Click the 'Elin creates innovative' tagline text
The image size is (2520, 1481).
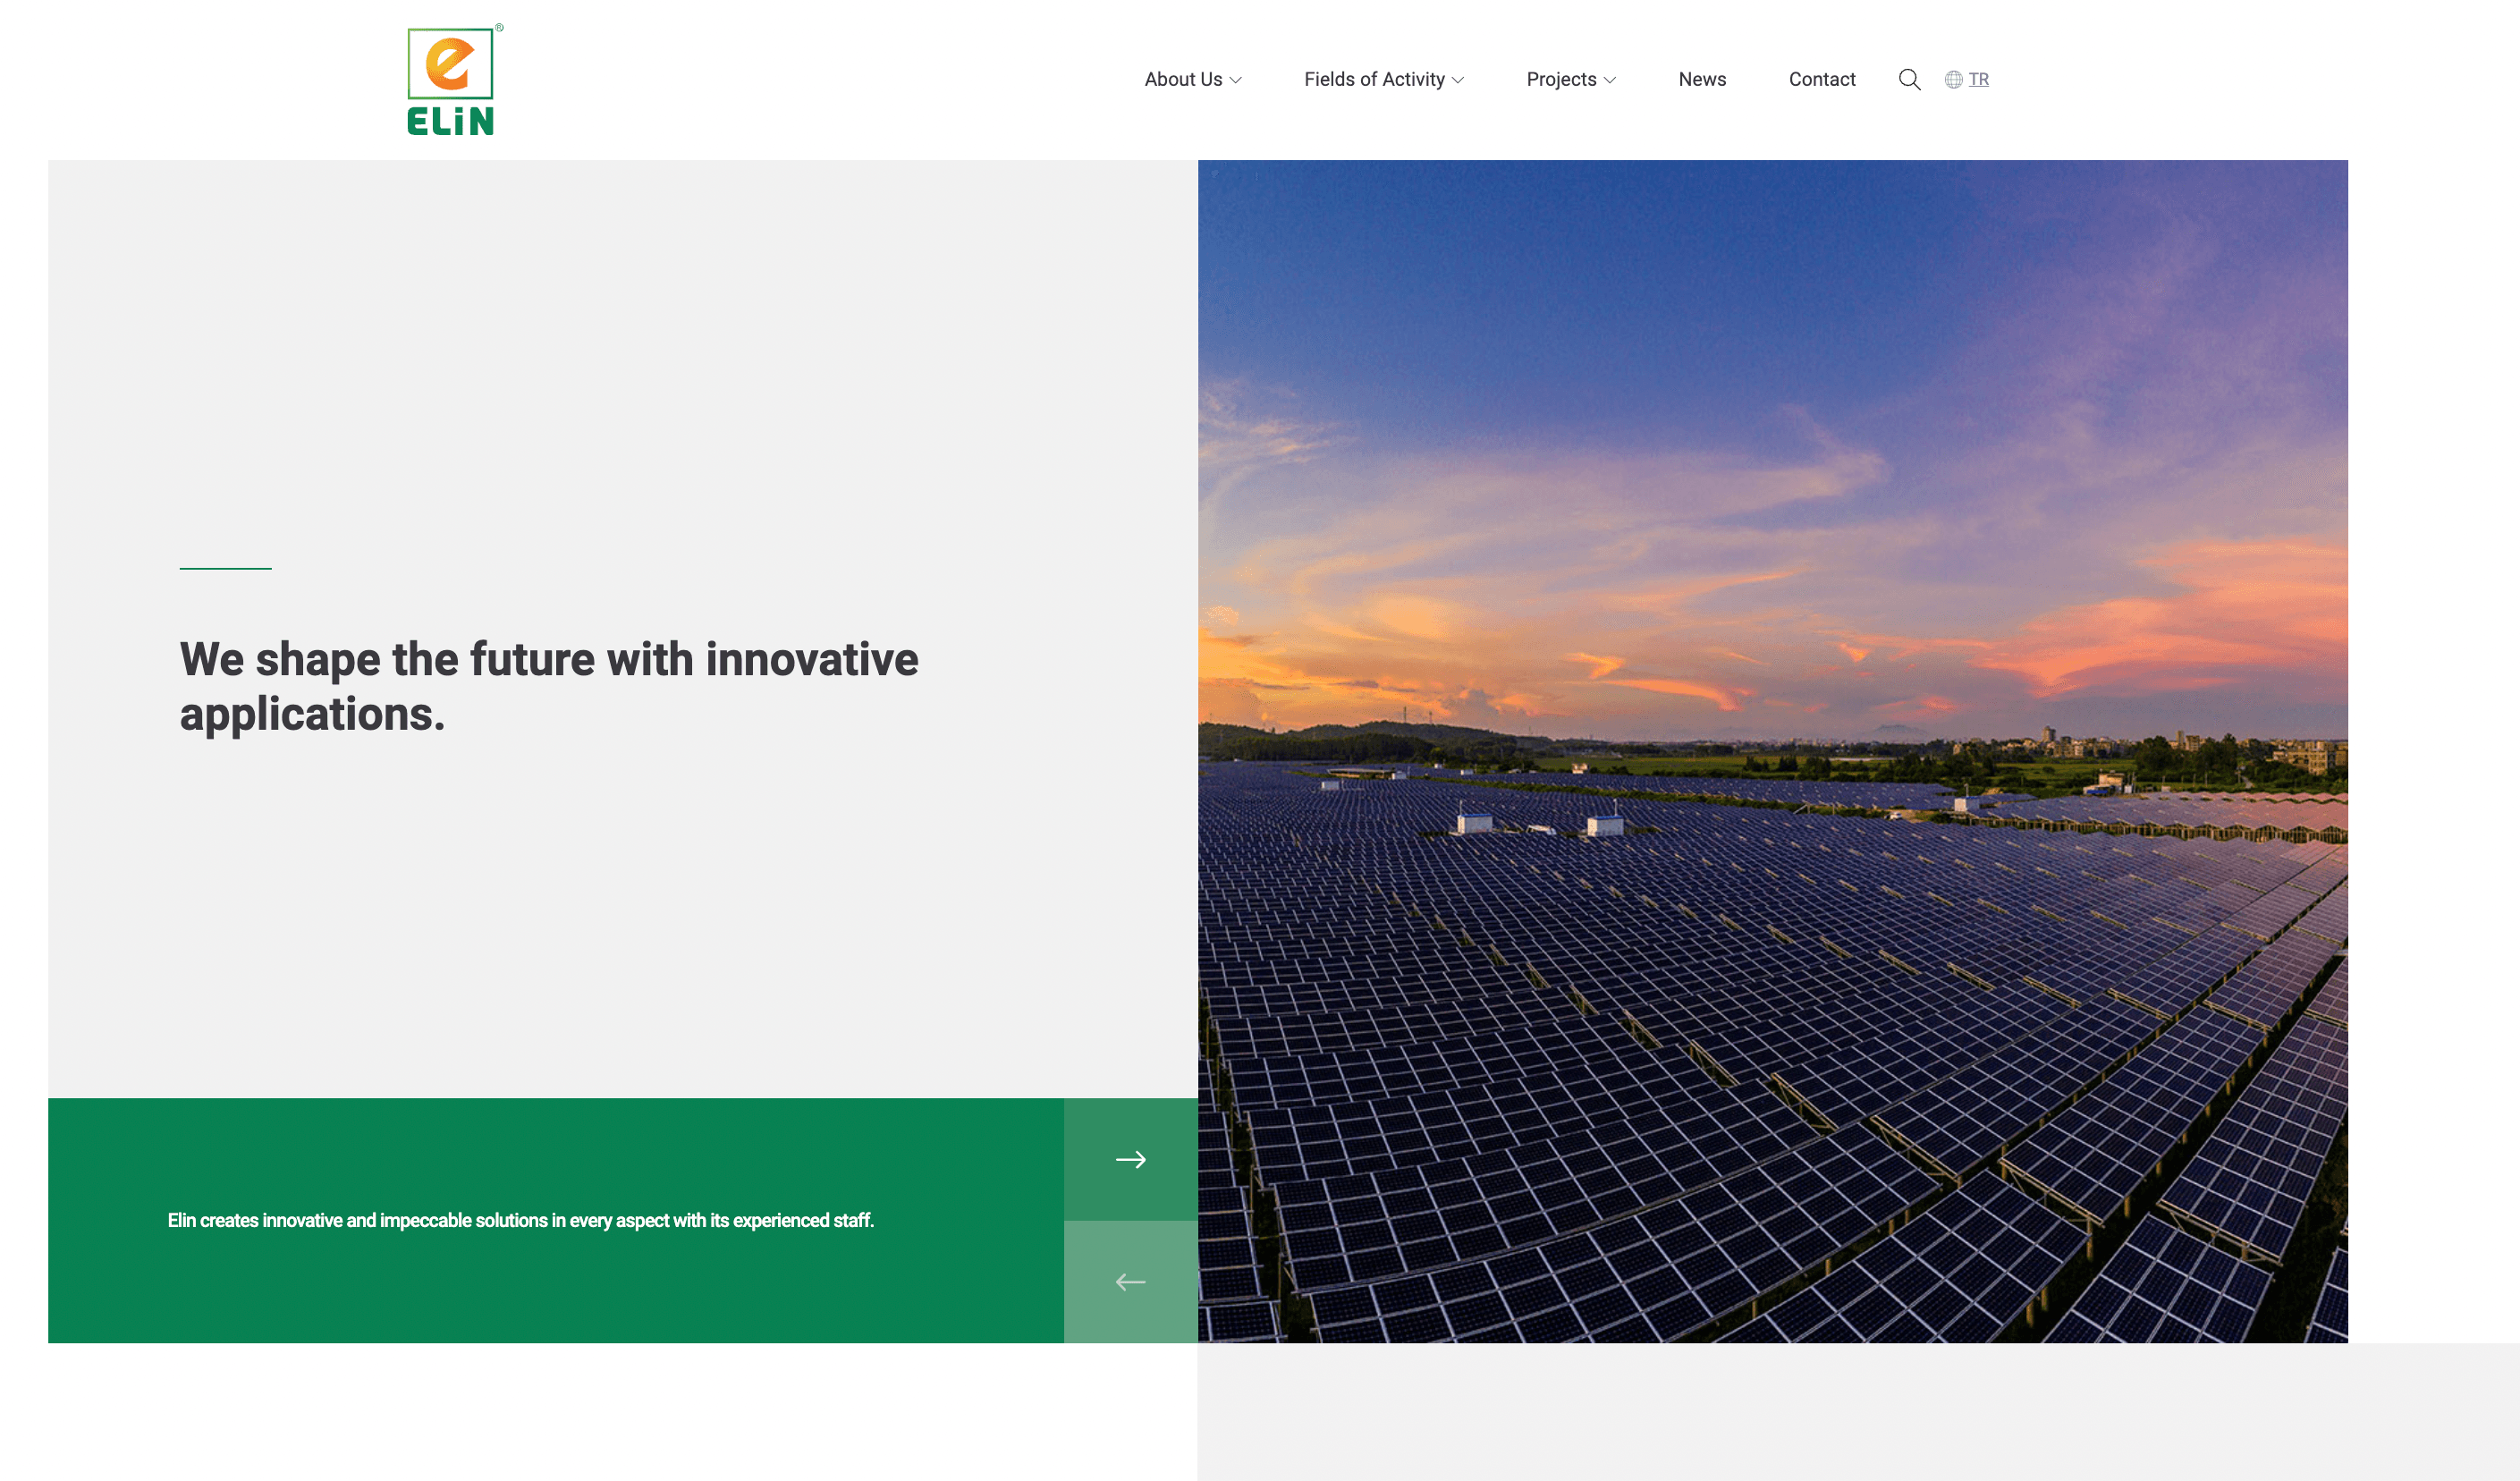521,1220
